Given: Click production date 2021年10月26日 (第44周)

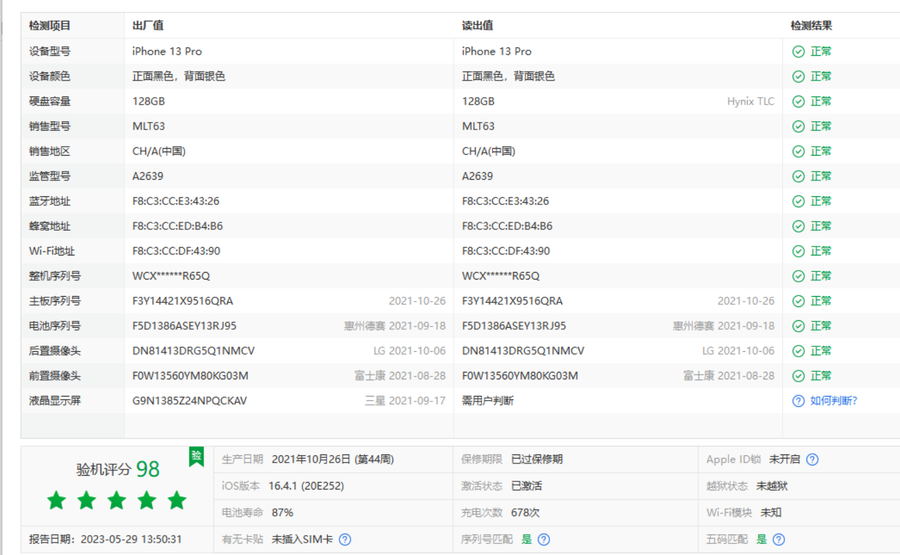Looking at the screenshot, I should tap(333, 459).
